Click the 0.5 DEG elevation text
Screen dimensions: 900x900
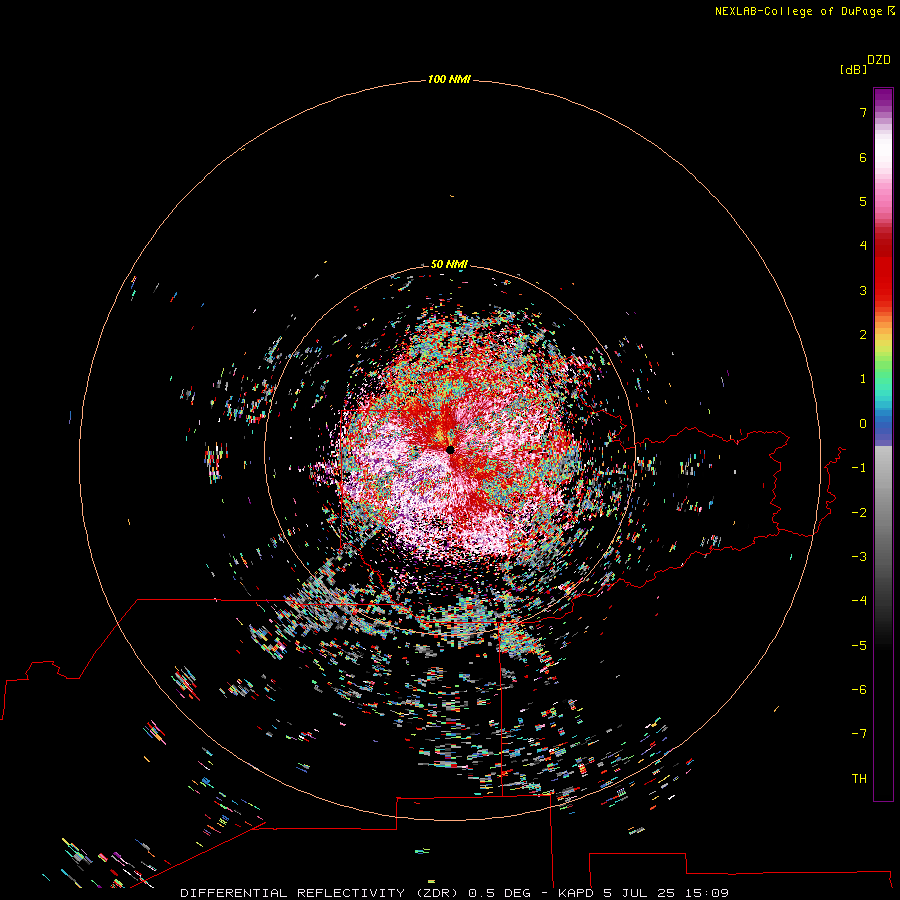coord(499,893)
